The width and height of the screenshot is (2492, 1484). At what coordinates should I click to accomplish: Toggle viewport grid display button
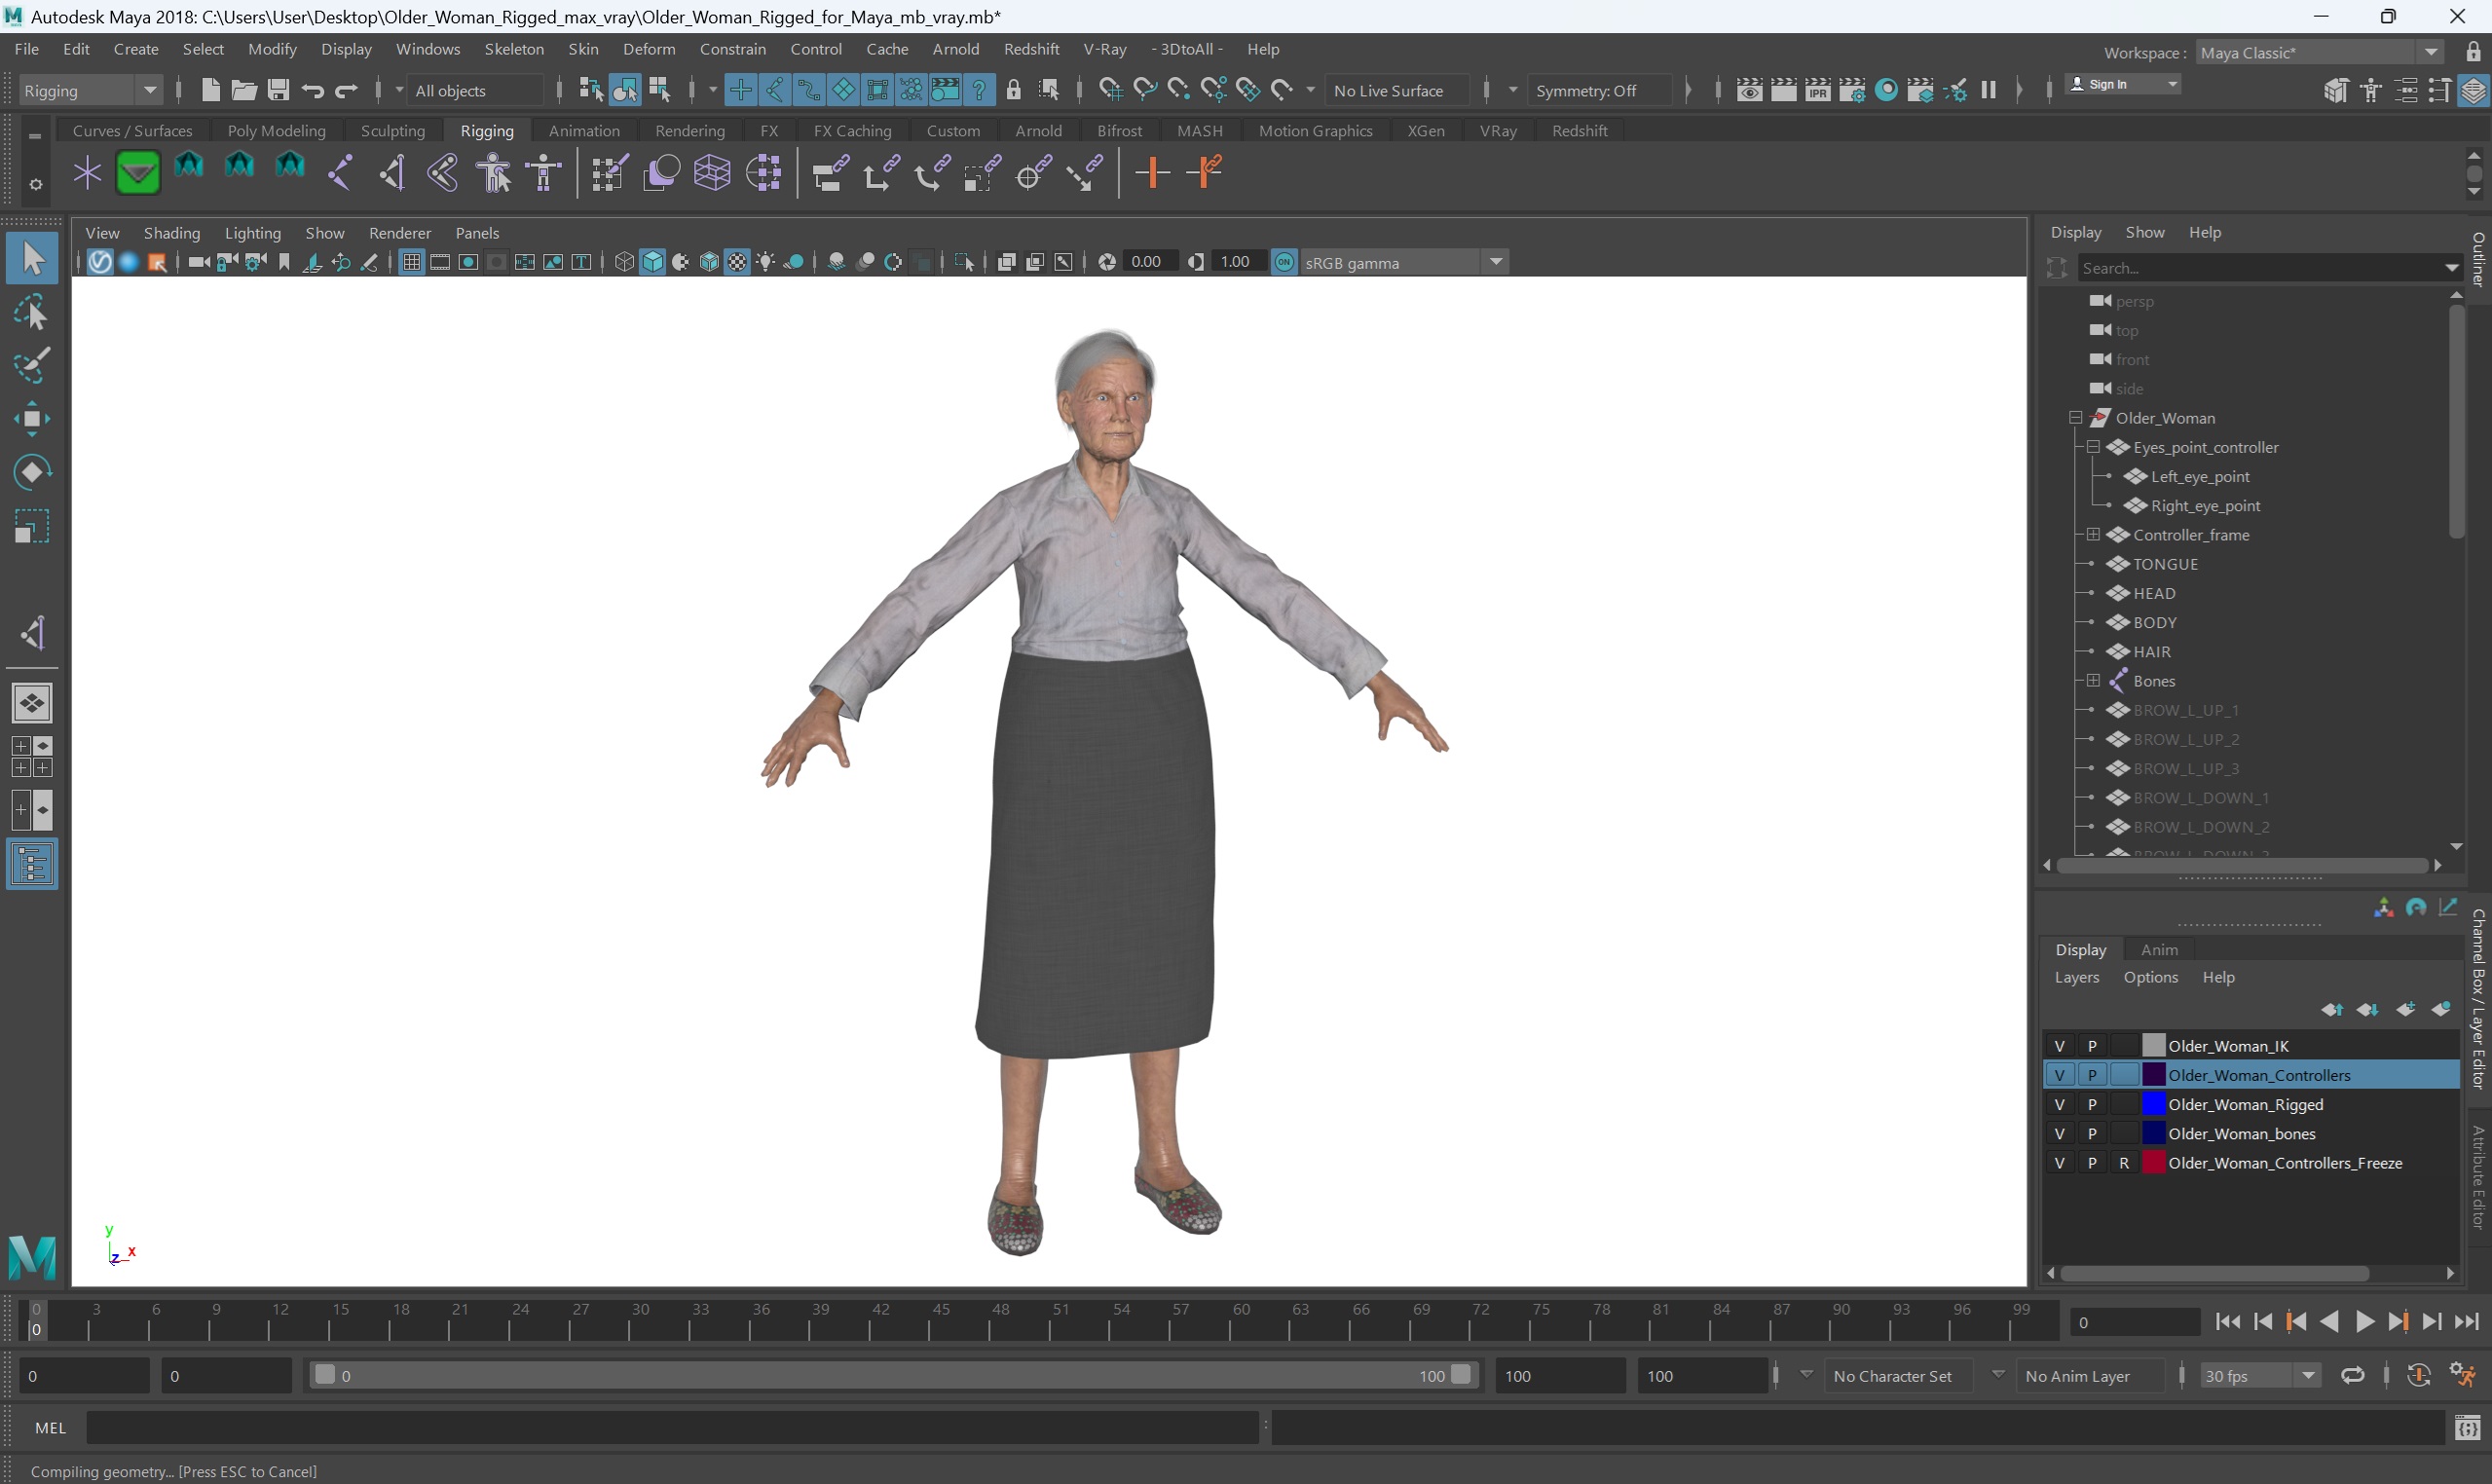[411, 262]
